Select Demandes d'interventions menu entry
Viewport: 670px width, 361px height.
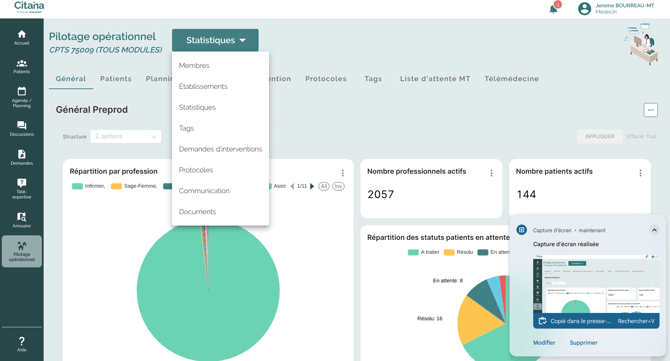pyautogui.click(x=220, y=149)
